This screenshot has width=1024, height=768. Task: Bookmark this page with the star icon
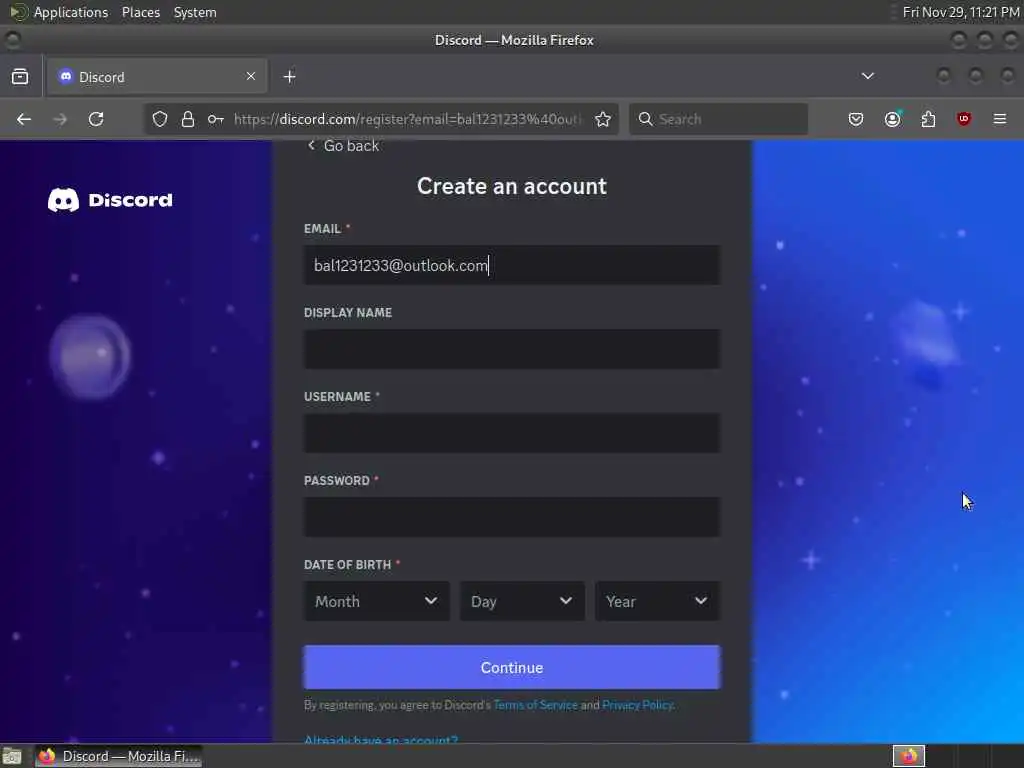[603, 119]
